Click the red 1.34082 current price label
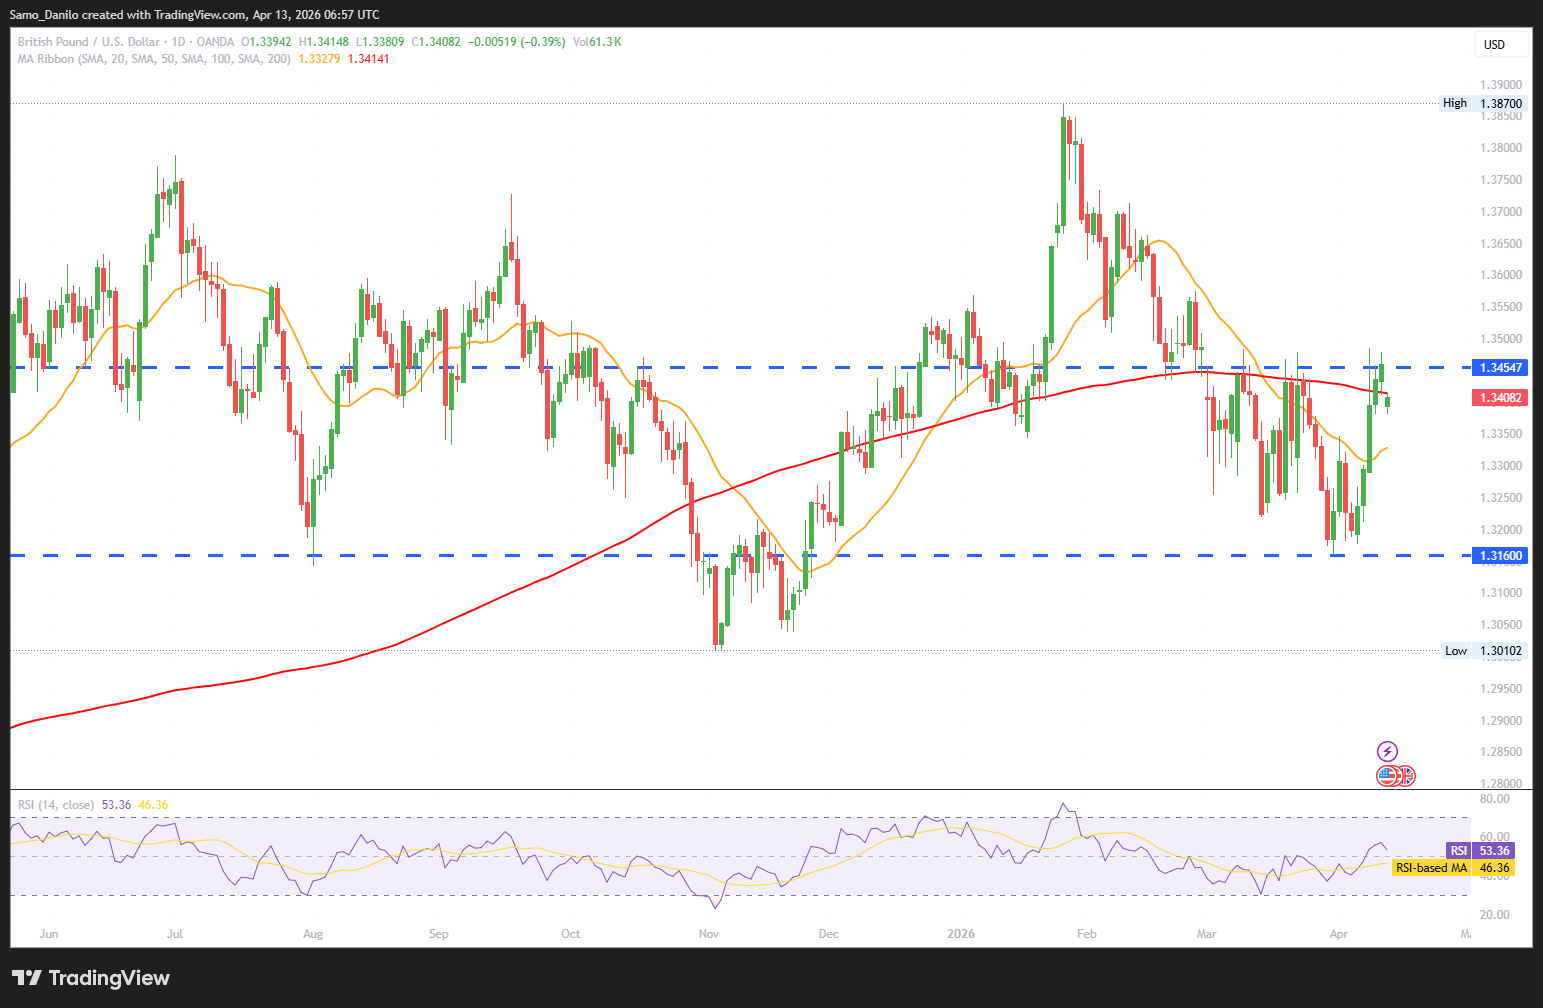Screen dimensions: 1543x1008 [1500, 398]
